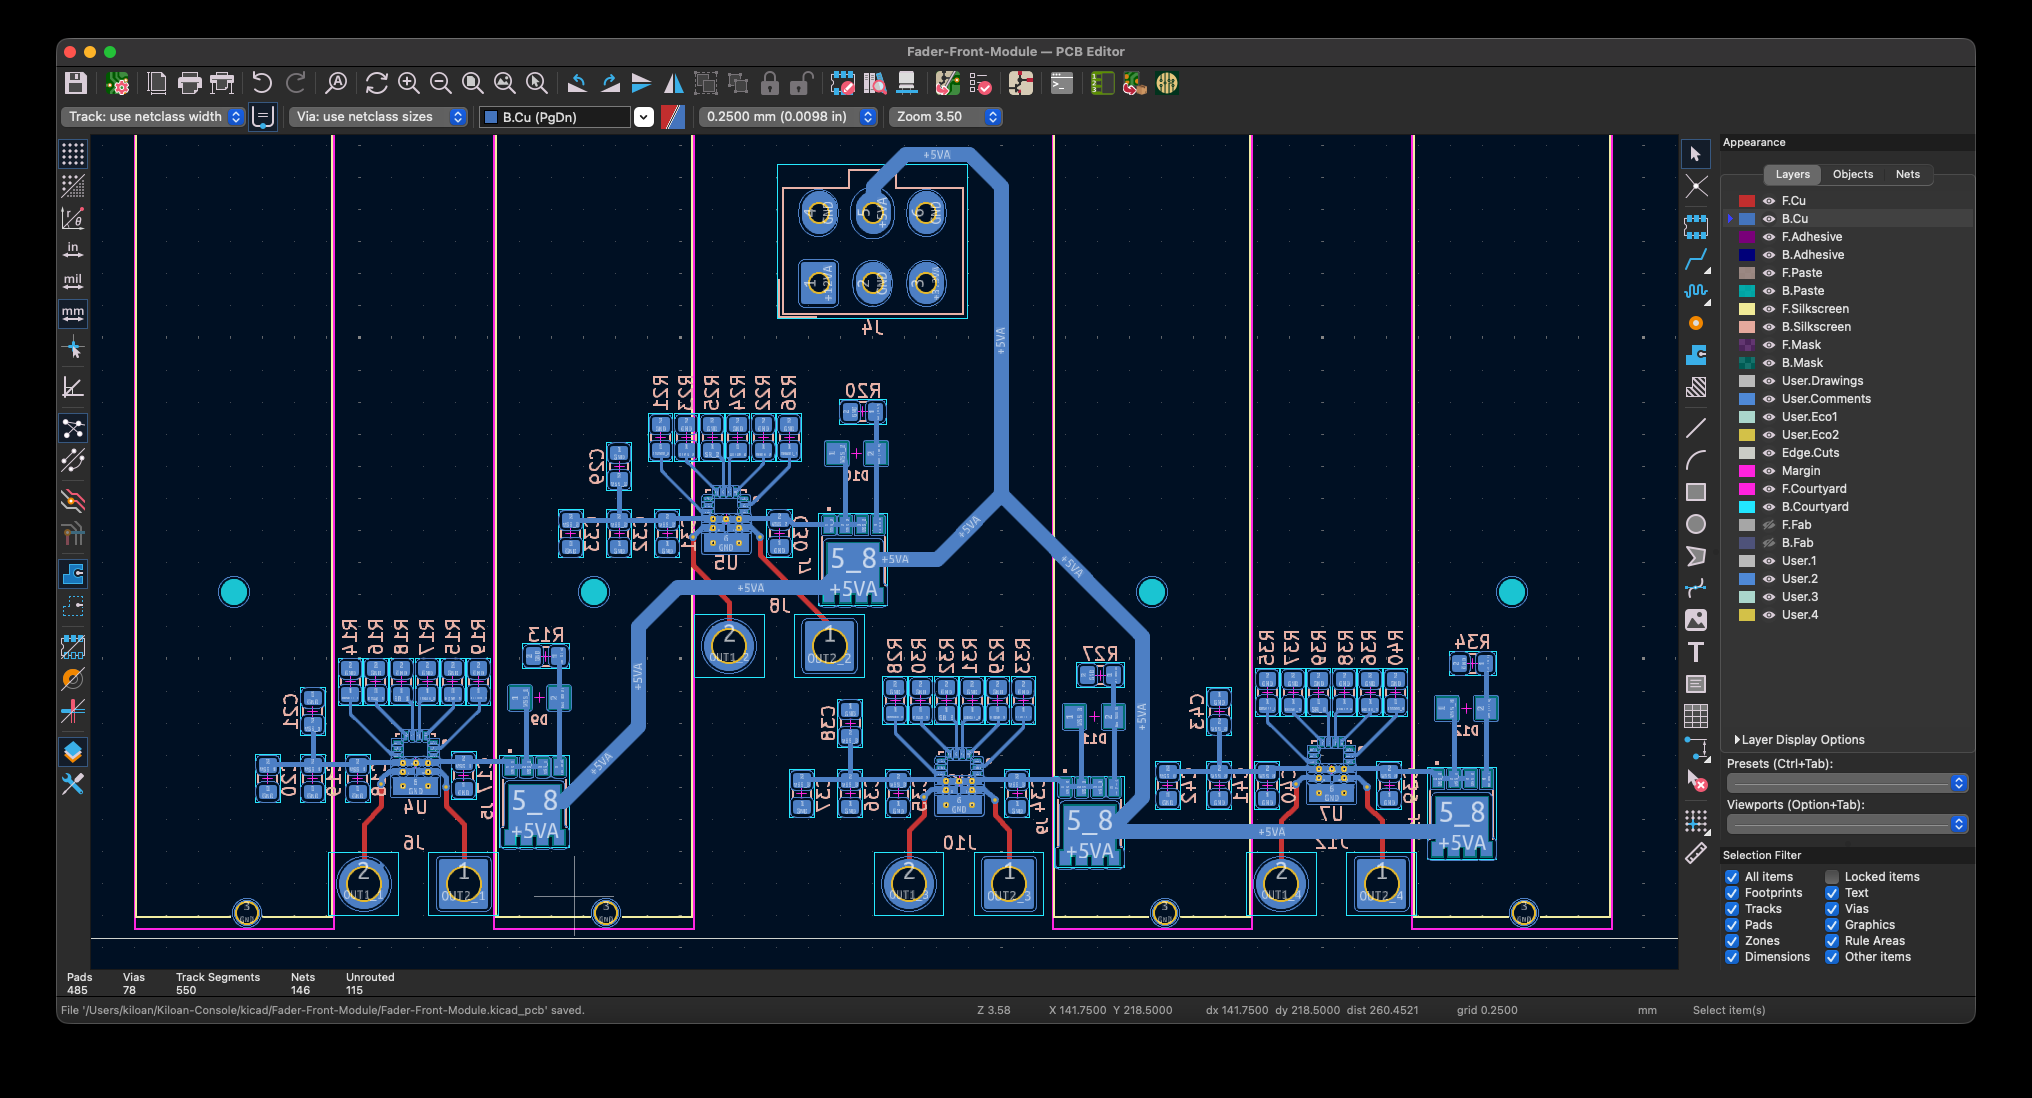Screen dimensions: 2032x1098
Task: Click the Save board icon
Action: coord(76,83)
